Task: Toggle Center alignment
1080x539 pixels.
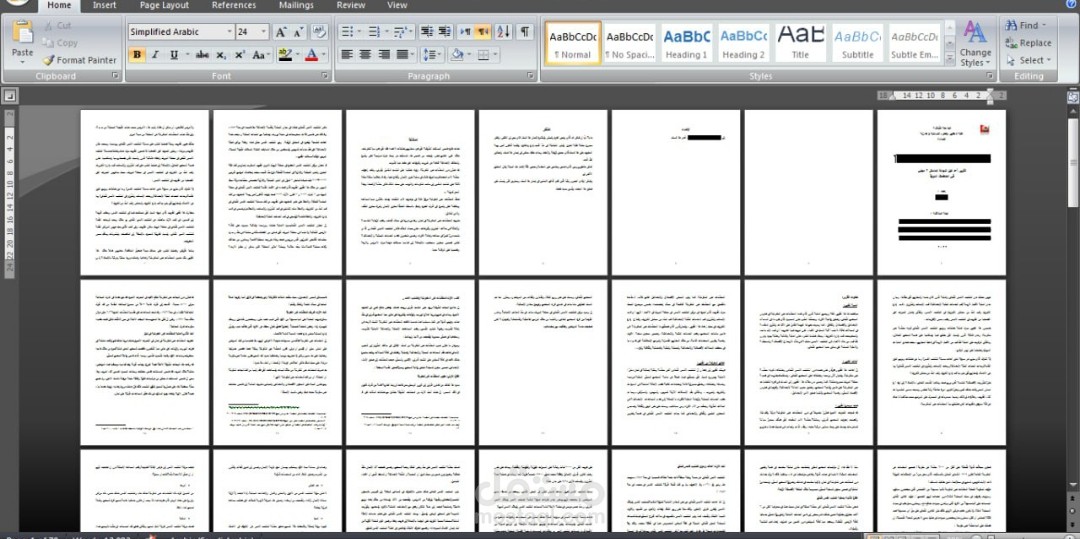Action: [365, 54]
